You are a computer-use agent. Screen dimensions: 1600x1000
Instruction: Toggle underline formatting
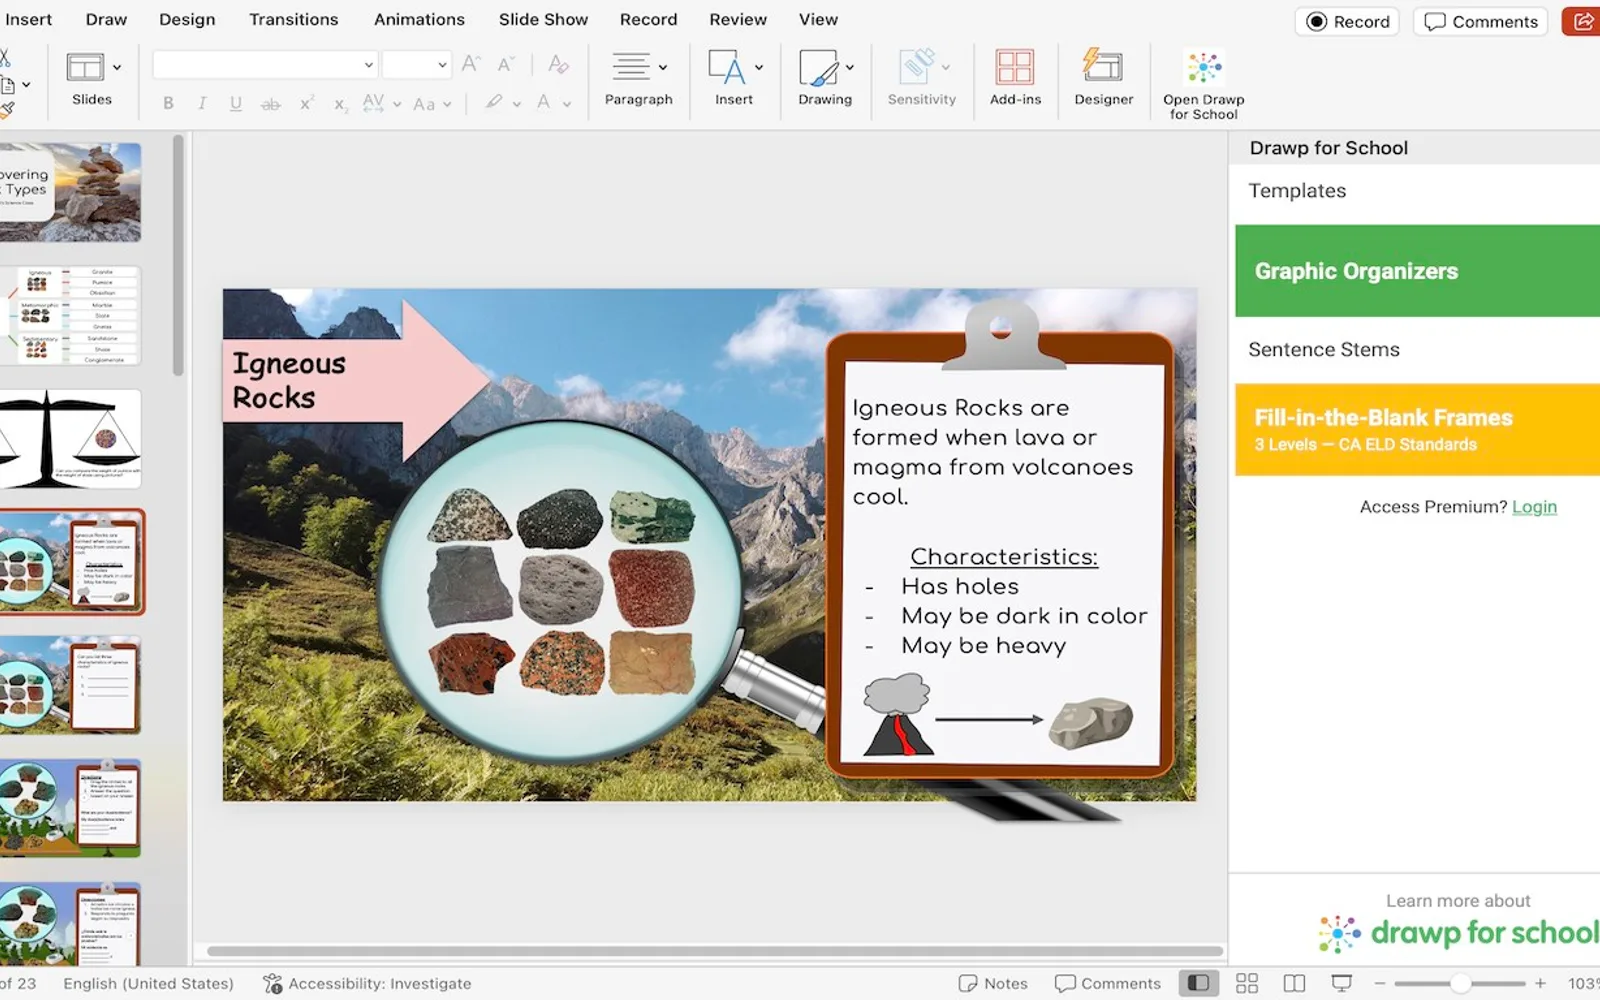[236, 103]
